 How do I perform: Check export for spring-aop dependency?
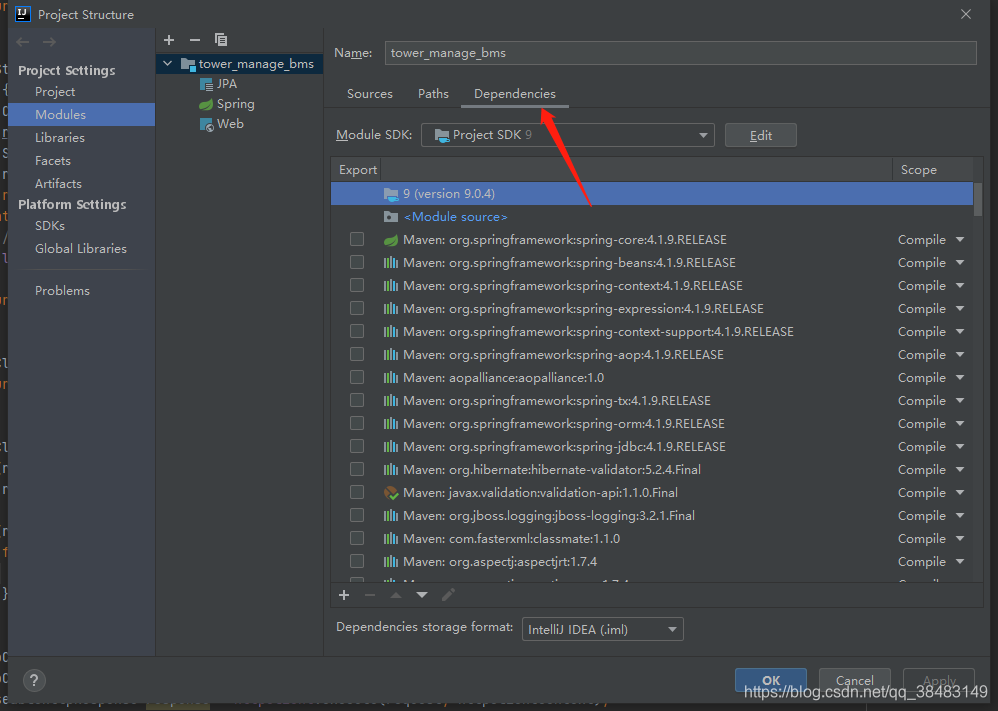coord(357,354)
